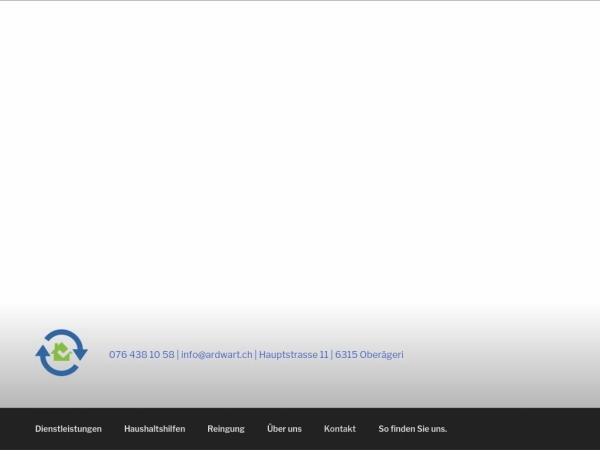Viewport: 600px width, 450px height.
Task: Go to the Haushaltshilfen page
Action: pos(154,429)
